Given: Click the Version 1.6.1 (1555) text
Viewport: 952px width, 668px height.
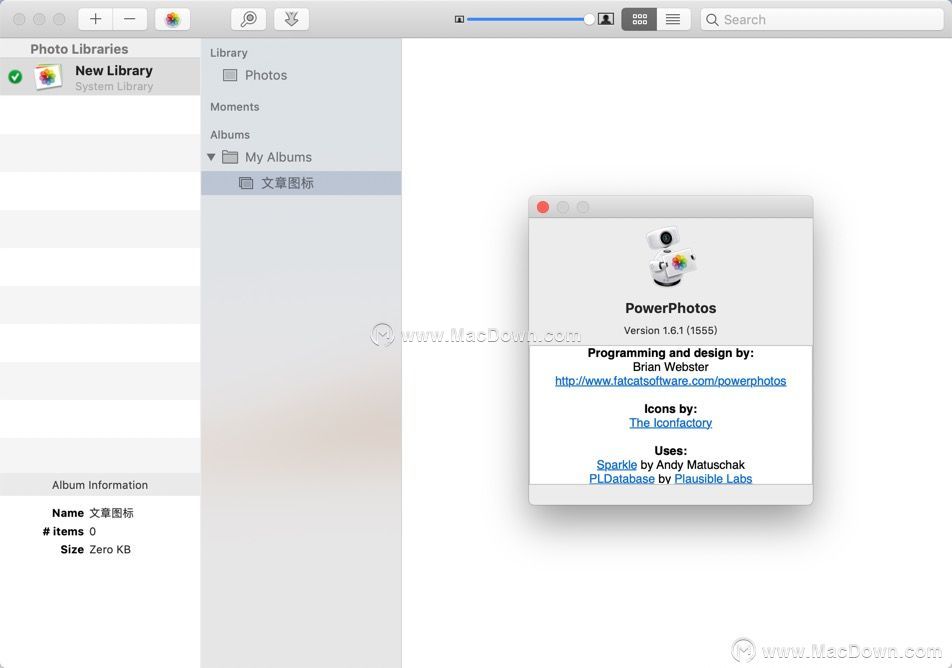Looking at the screenshot, I should 670,330.
